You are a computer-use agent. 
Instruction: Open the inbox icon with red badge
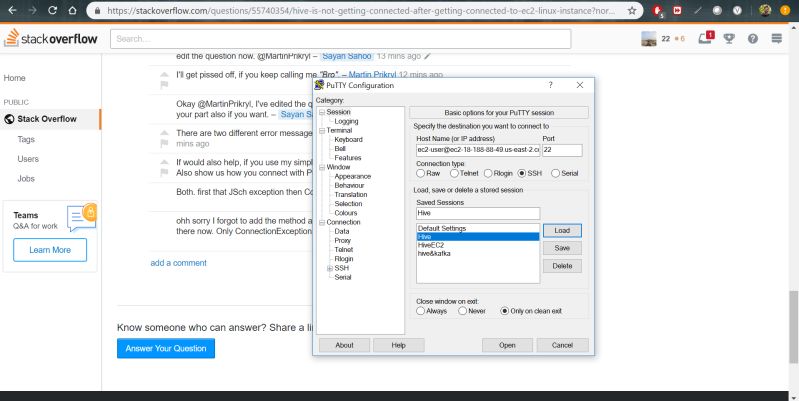click(x=706, y=38)
